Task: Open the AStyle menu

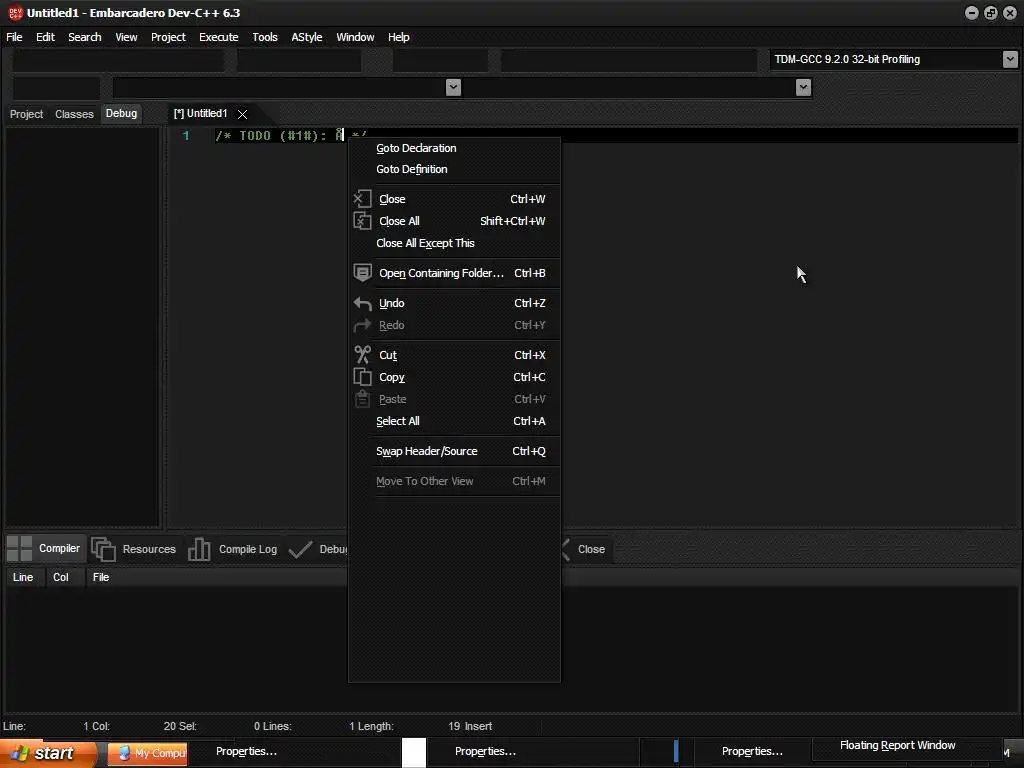Action: pos(306,37)
